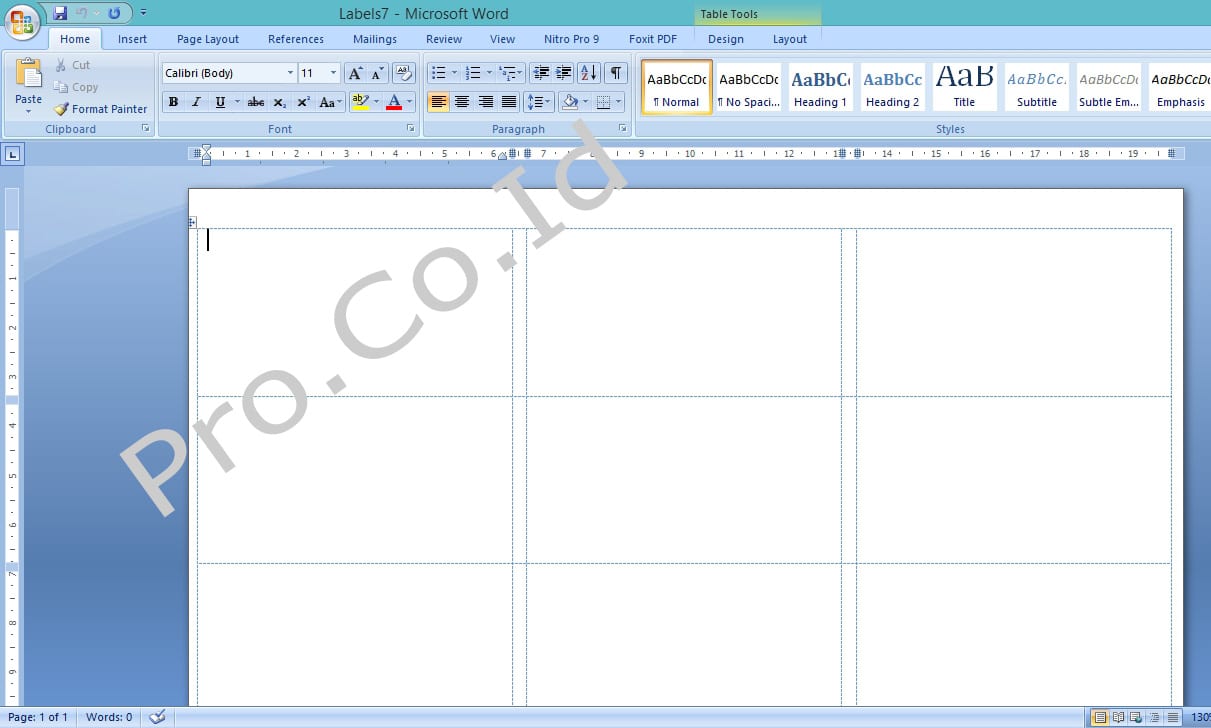Select the Heading 1 style
Screen dimensions: 1211x728
point(820,87)
